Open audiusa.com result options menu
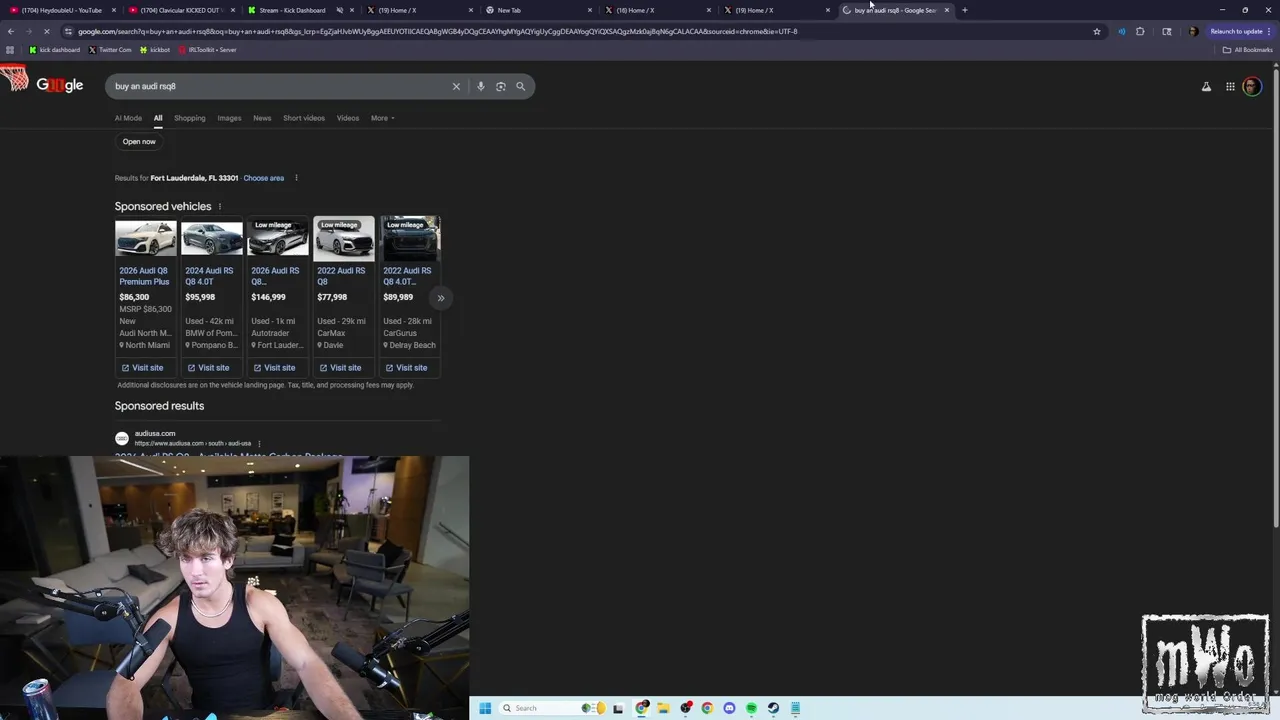 [x=259, y=444]
